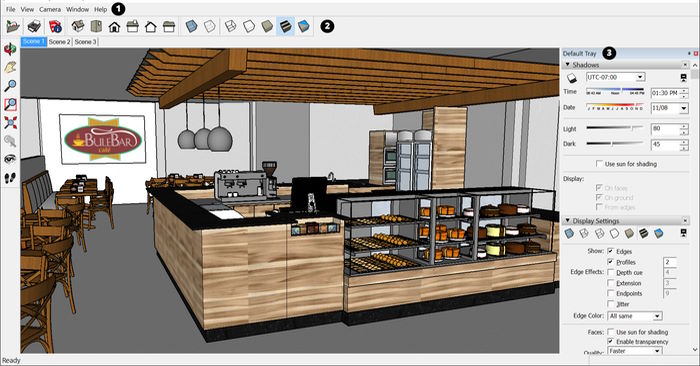The width and height of the screenshot is (700, 366).
Task: Choose Shaded style in the toolbar
Action: click(267, 27)
